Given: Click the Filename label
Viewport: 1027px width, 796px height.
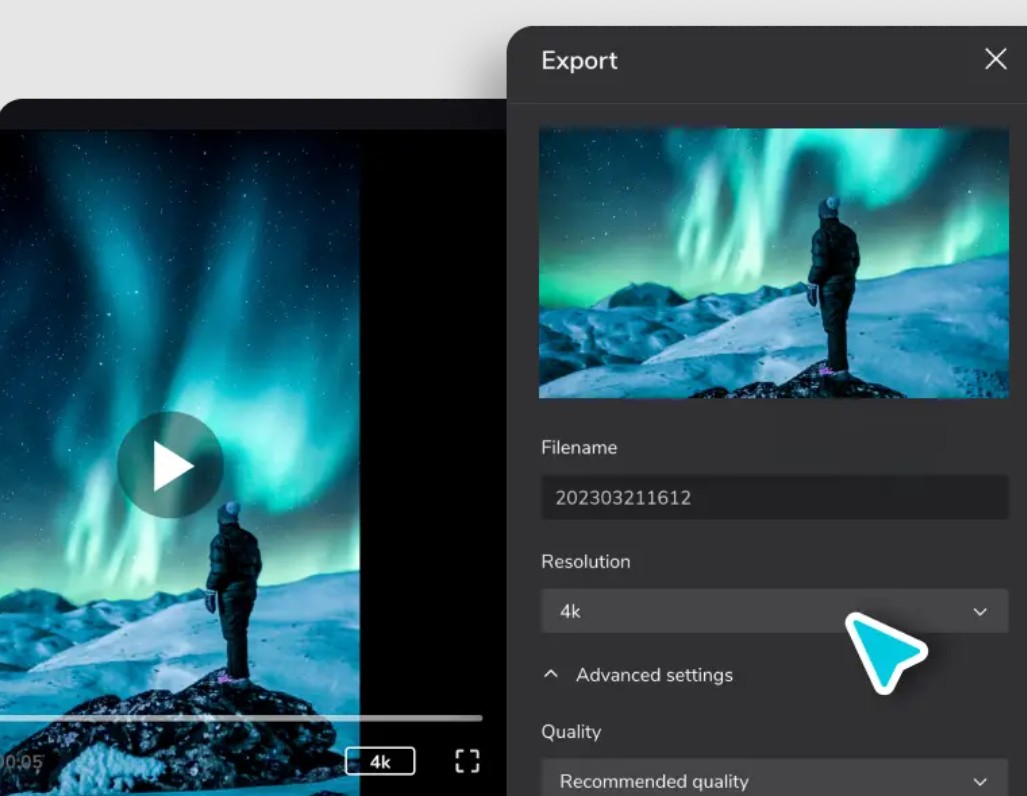Looking at the screenshot, I should pyautogui.click(x=579, y=447).
